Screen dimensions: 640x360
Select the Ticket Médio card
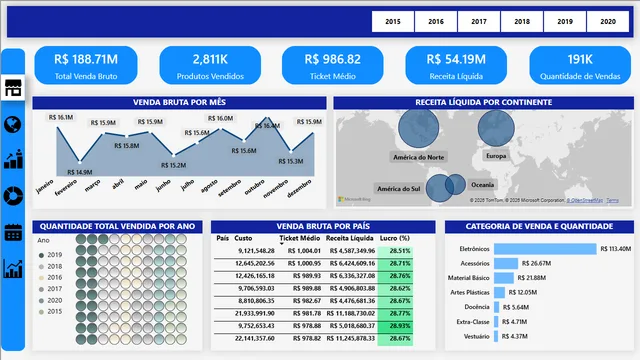333,65
